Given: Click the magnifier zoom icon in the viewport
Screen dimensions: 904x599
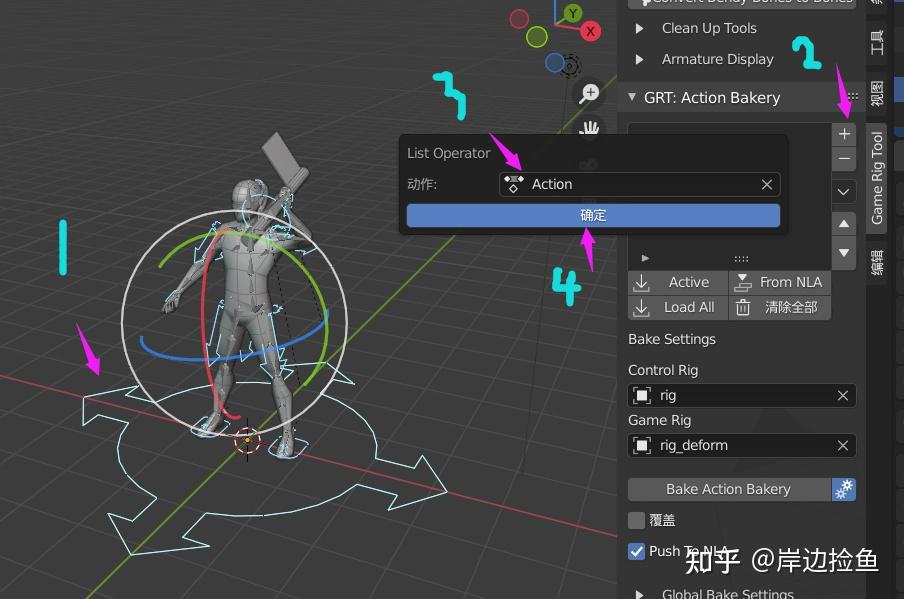Looking at the screenshot, I should [589, 92].
